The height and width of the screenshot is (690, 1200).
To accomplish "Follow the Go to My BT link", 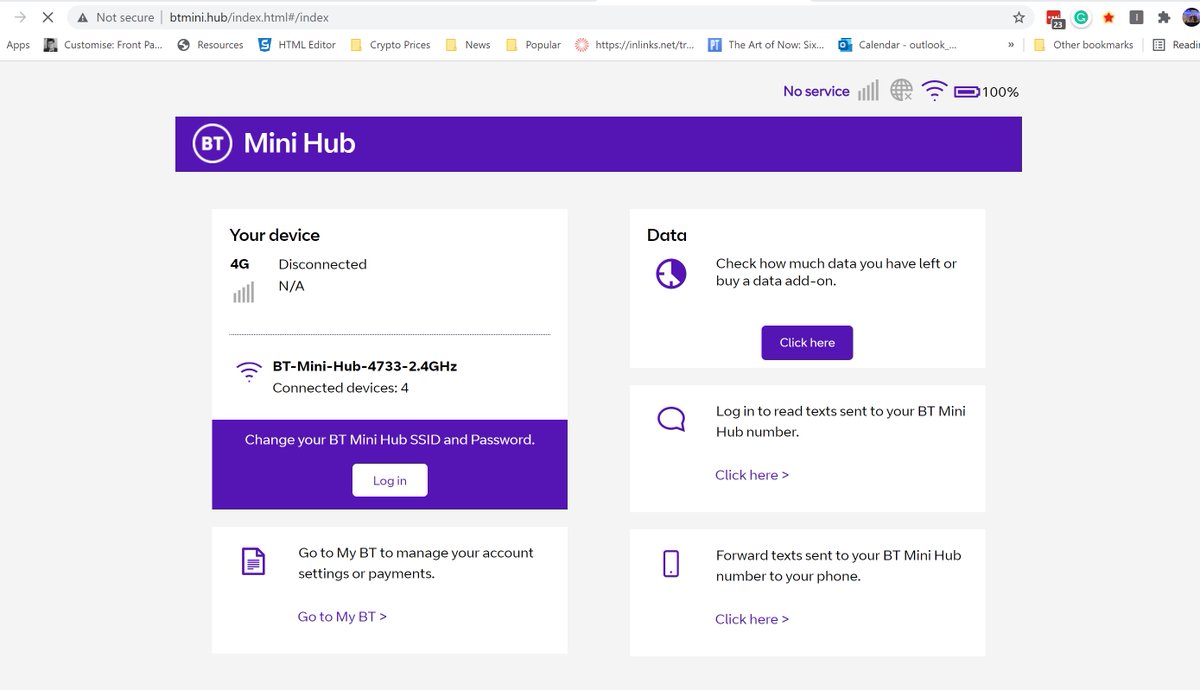I will (x=342, y=617).
